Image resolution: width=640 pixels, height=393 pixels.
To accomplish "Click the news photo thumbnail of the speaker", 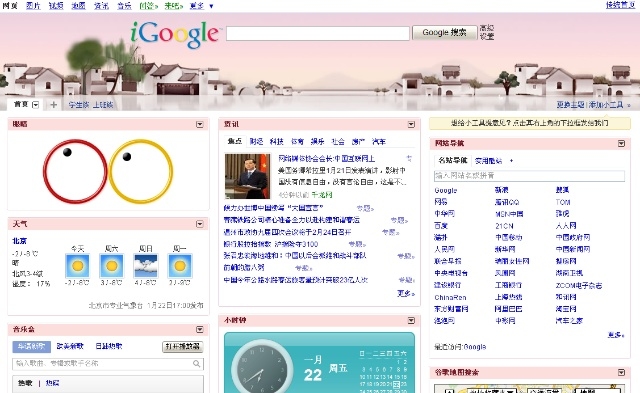I will (x=247, y=176).
